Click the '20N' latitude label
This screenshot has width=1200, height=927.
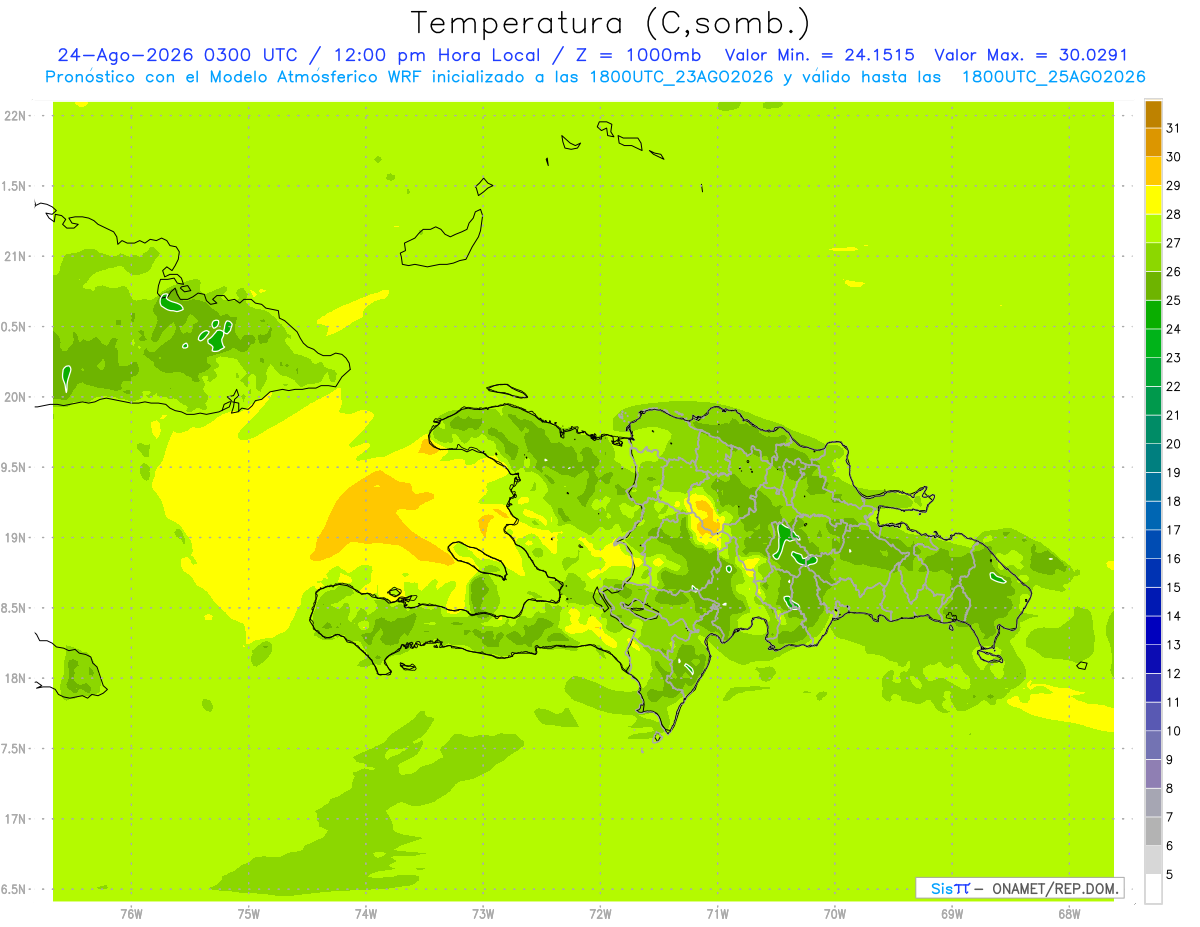(16, 397)
